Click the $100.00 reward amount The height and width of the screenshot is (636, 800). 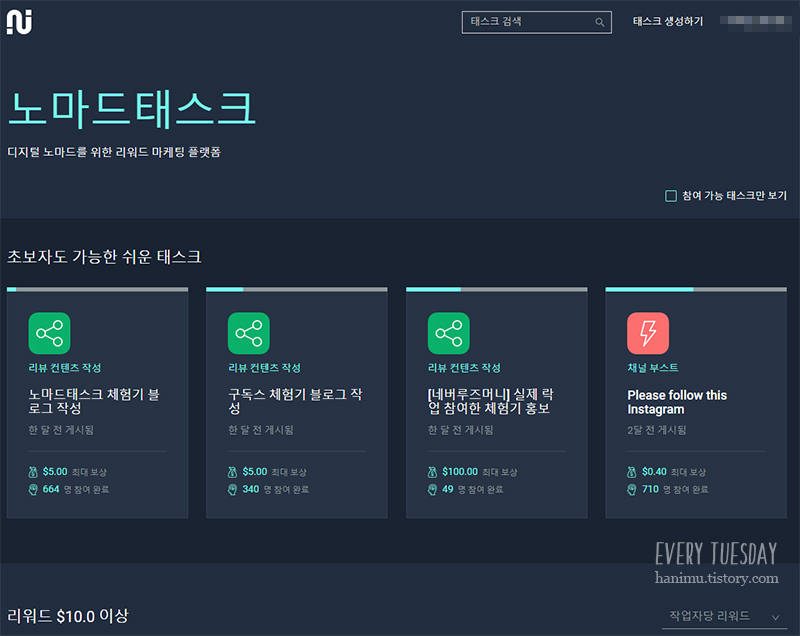pyautogui.click(x=460, y=472)
